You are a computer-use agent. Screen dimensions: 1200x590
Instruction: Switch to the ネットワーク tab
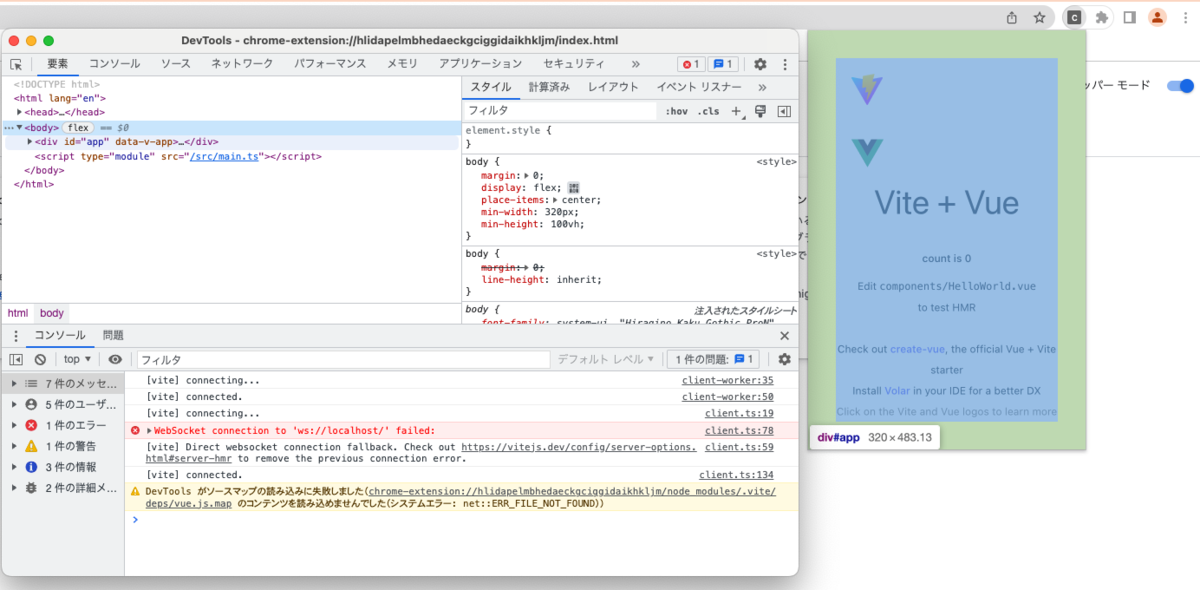(x=242, y=64)
